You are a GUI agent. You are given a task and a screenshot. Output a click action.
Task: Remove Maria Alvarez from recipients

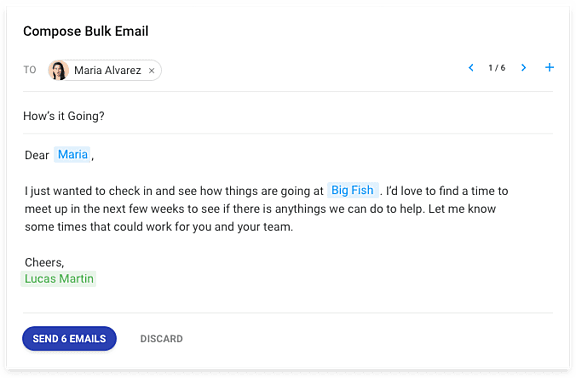click(x=151, y=71)
